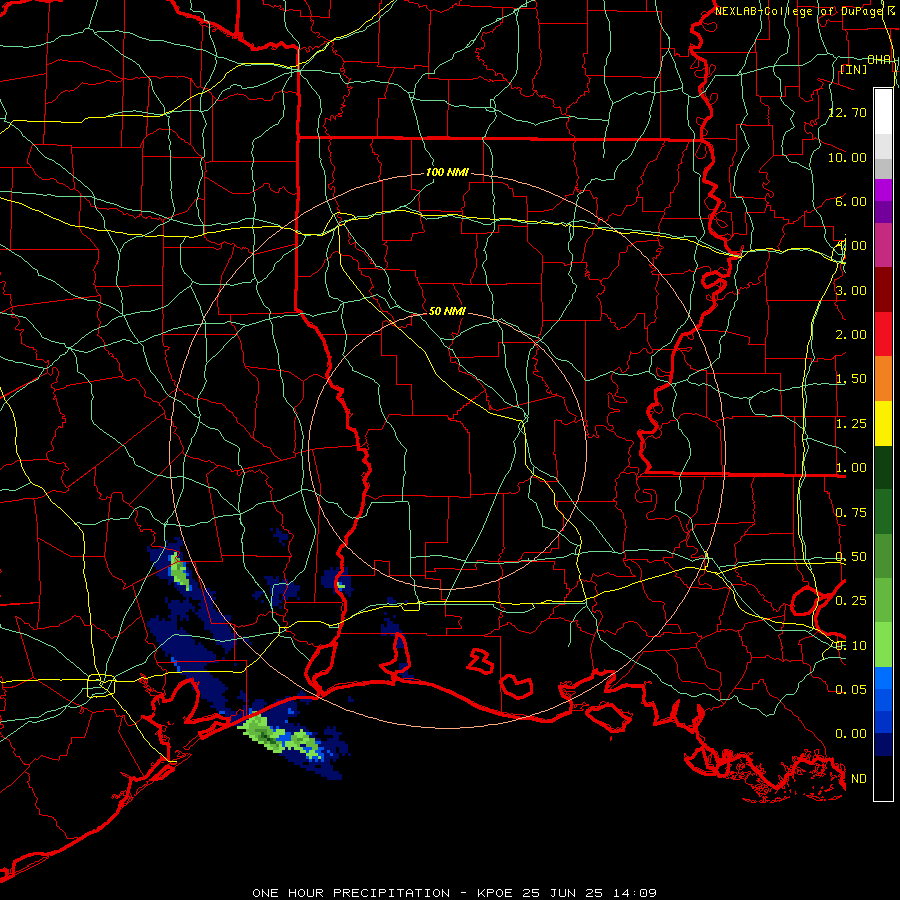
Task: Pick the orange legend swatch near 1.50
Action: tap(883, 378)
